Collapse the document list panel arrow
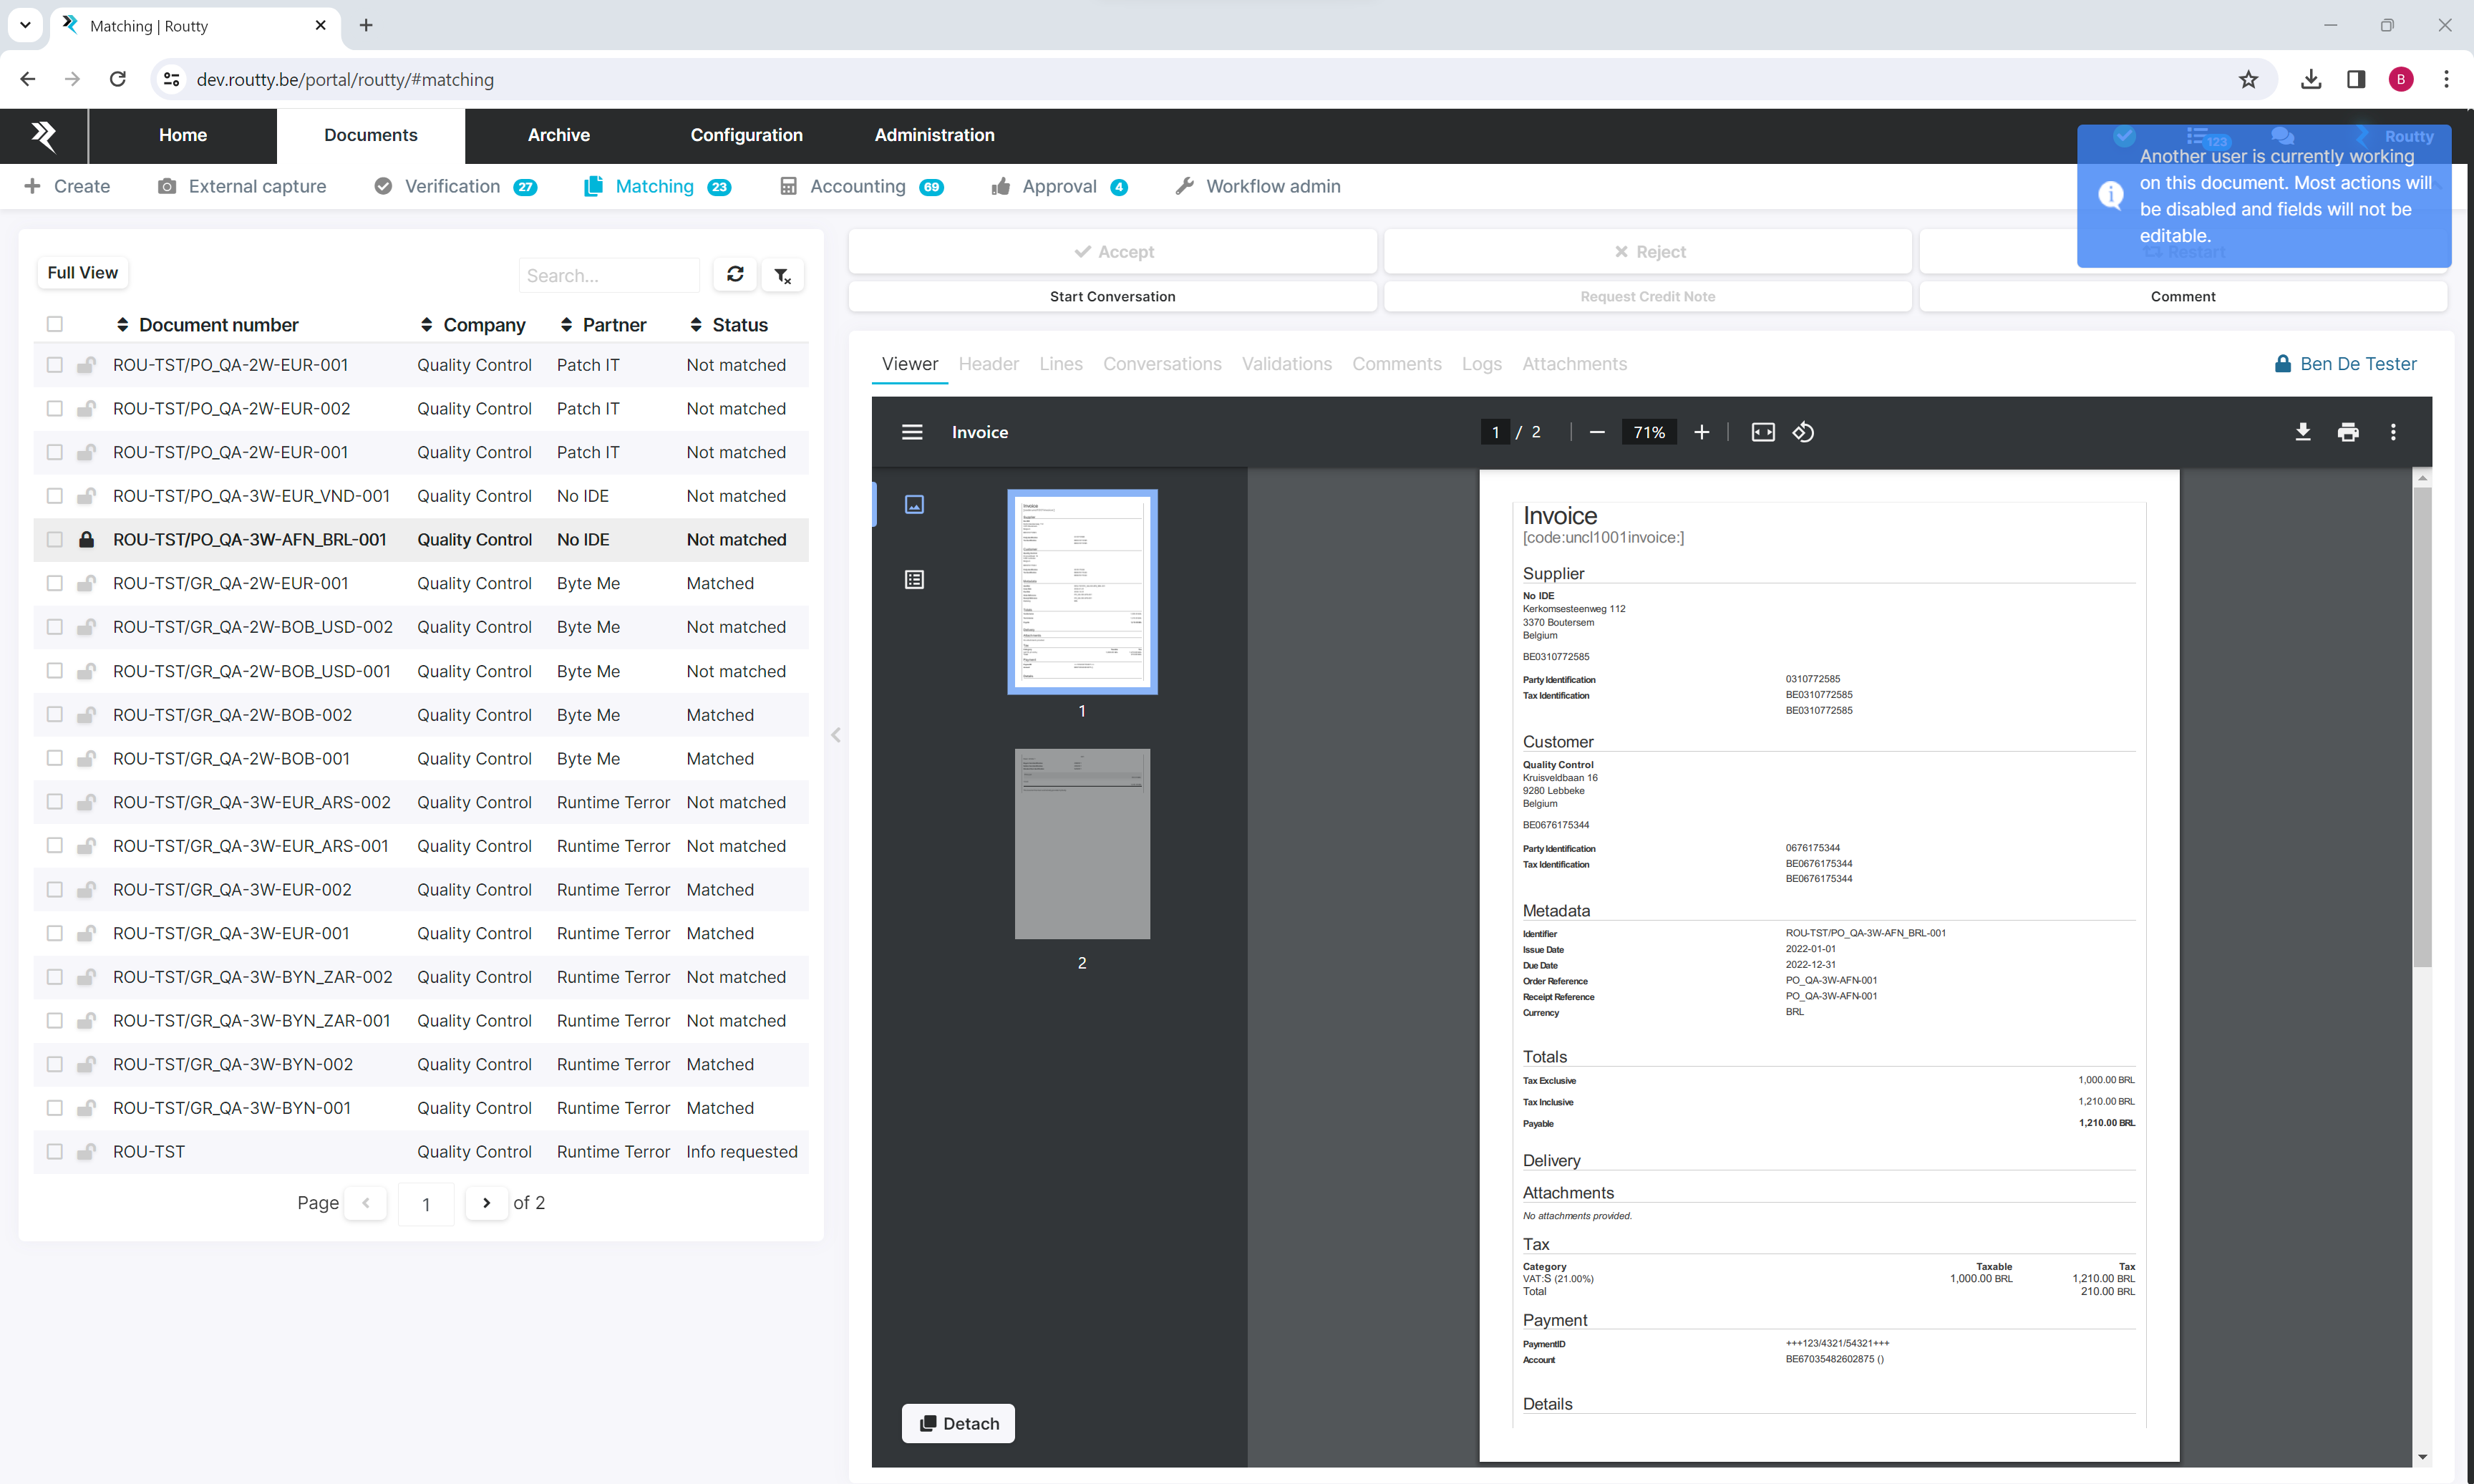This screenshot has height=1484, width=2474. tap(836, 735)
